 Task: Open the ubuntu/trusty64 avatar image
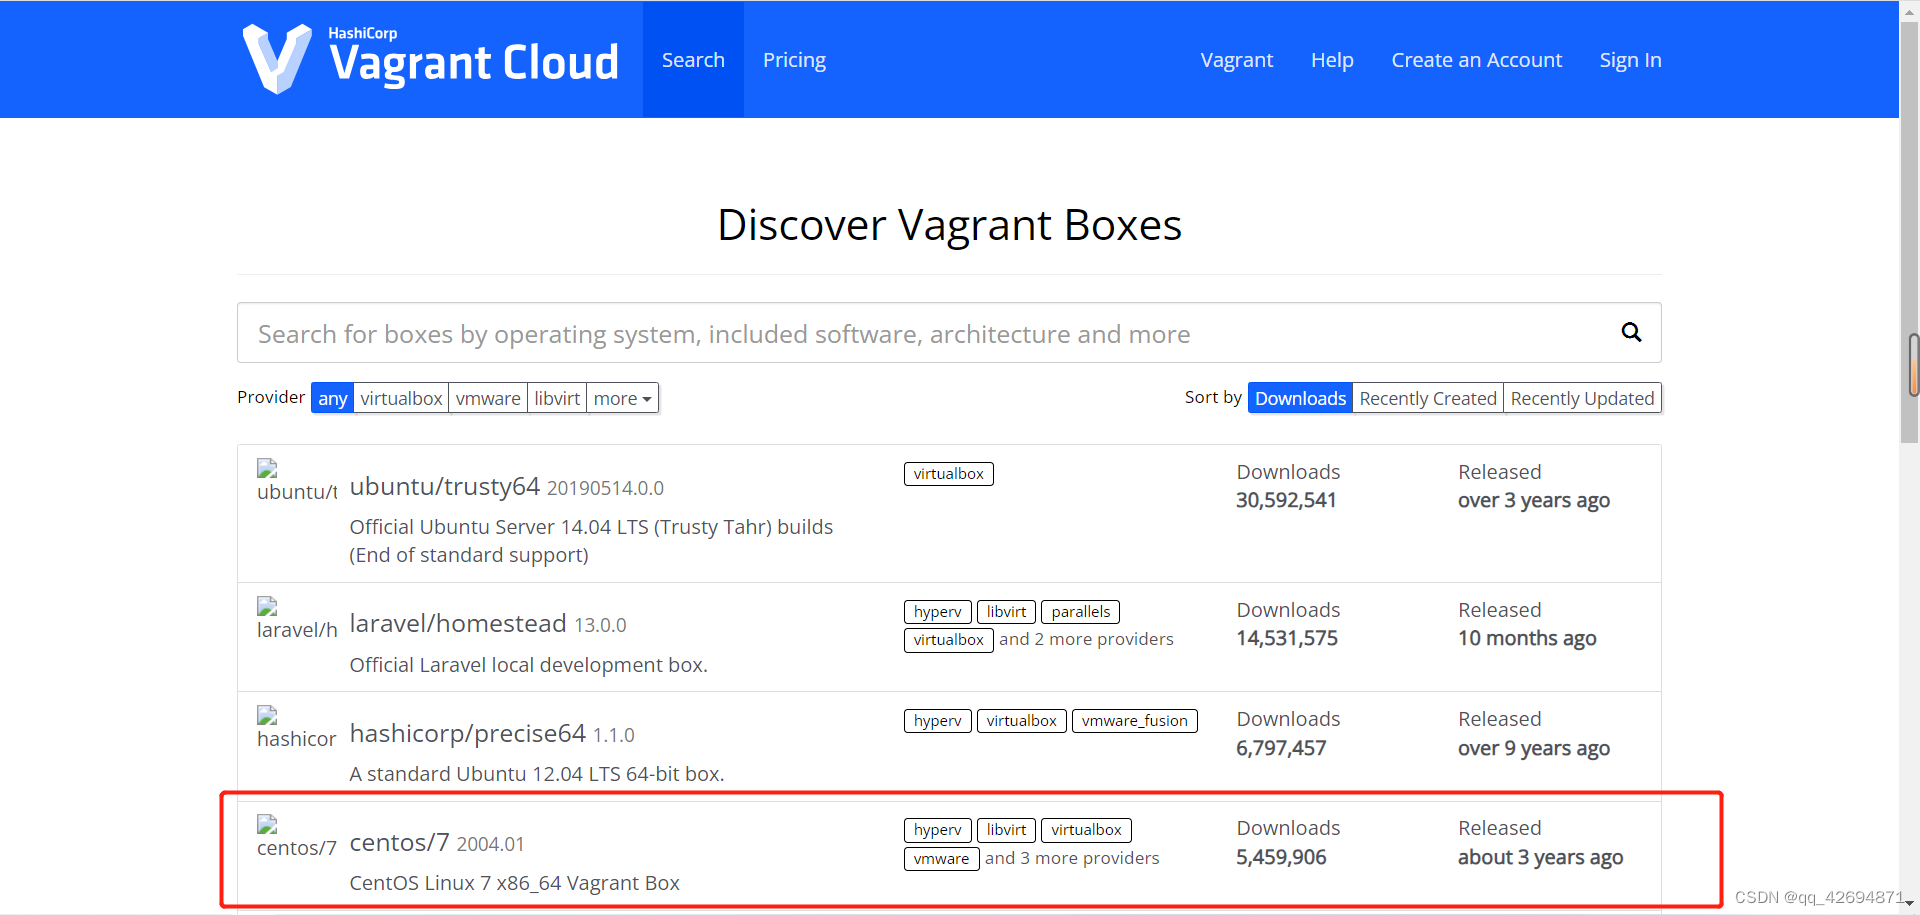pyautogui.click(x=297, y=481)
